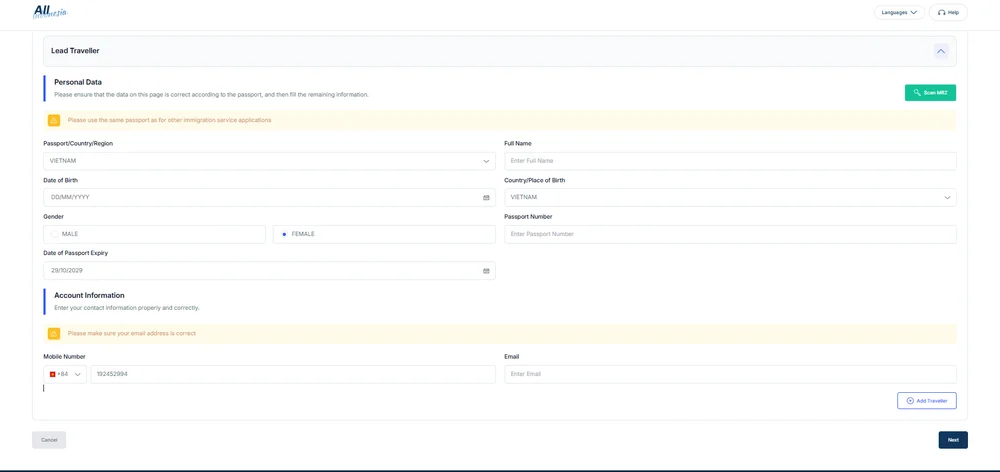Select the FEMALE gender option
Viewport: 1000px width, 472px height.
pyautogui.click(x=284, y=234)
